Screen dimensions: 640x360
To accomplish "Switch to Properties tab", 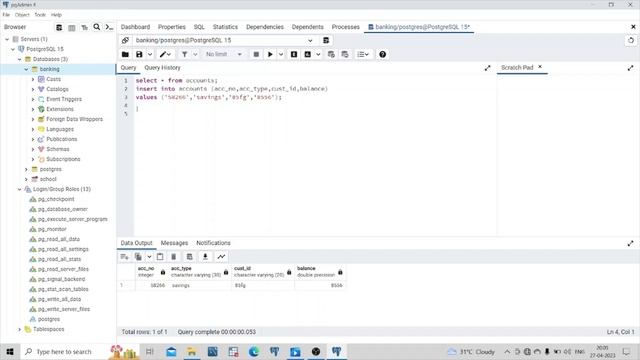I will 172,27.
